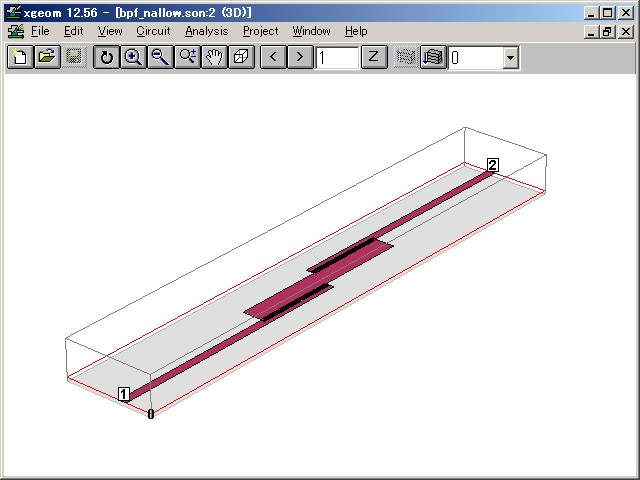Close the bpf_nallow.son document window
This screenshot has width=640, height=480.
tap(626, 31)
